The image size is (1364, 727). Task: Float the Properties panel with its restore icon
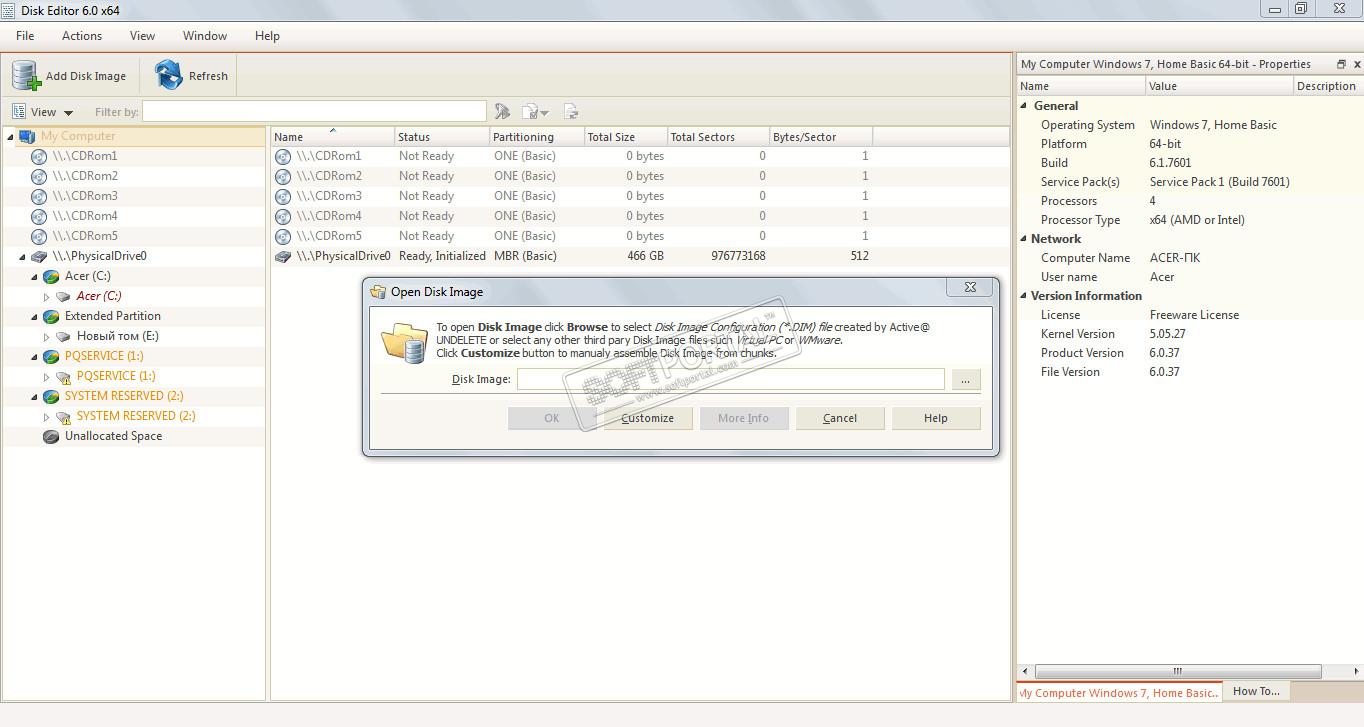click(1341, 64)
